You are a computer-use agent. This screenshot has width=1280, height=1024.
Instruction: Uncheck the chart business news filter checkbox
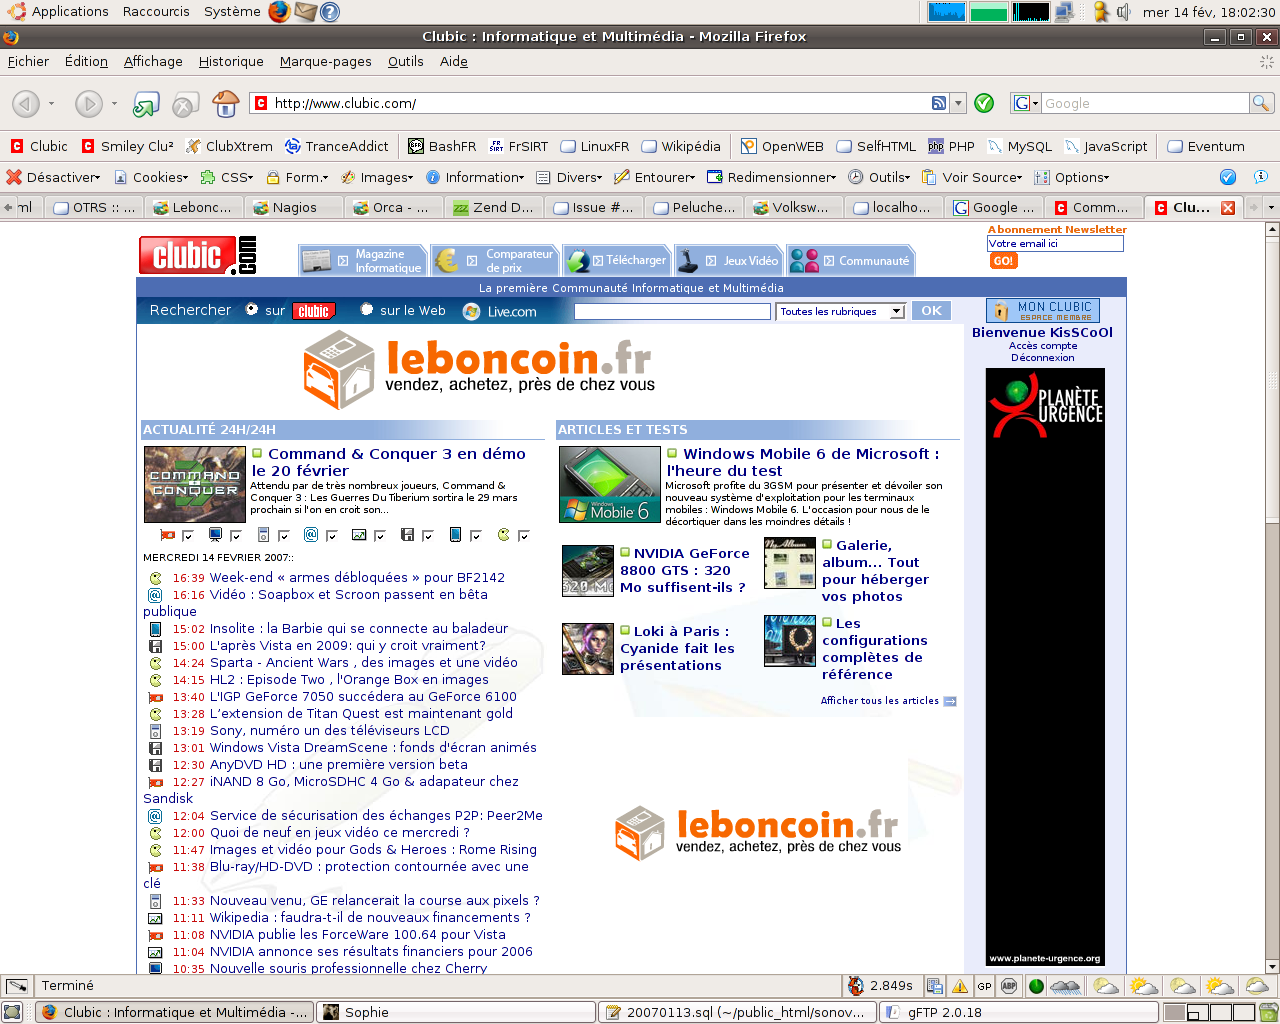coord(379,536)
